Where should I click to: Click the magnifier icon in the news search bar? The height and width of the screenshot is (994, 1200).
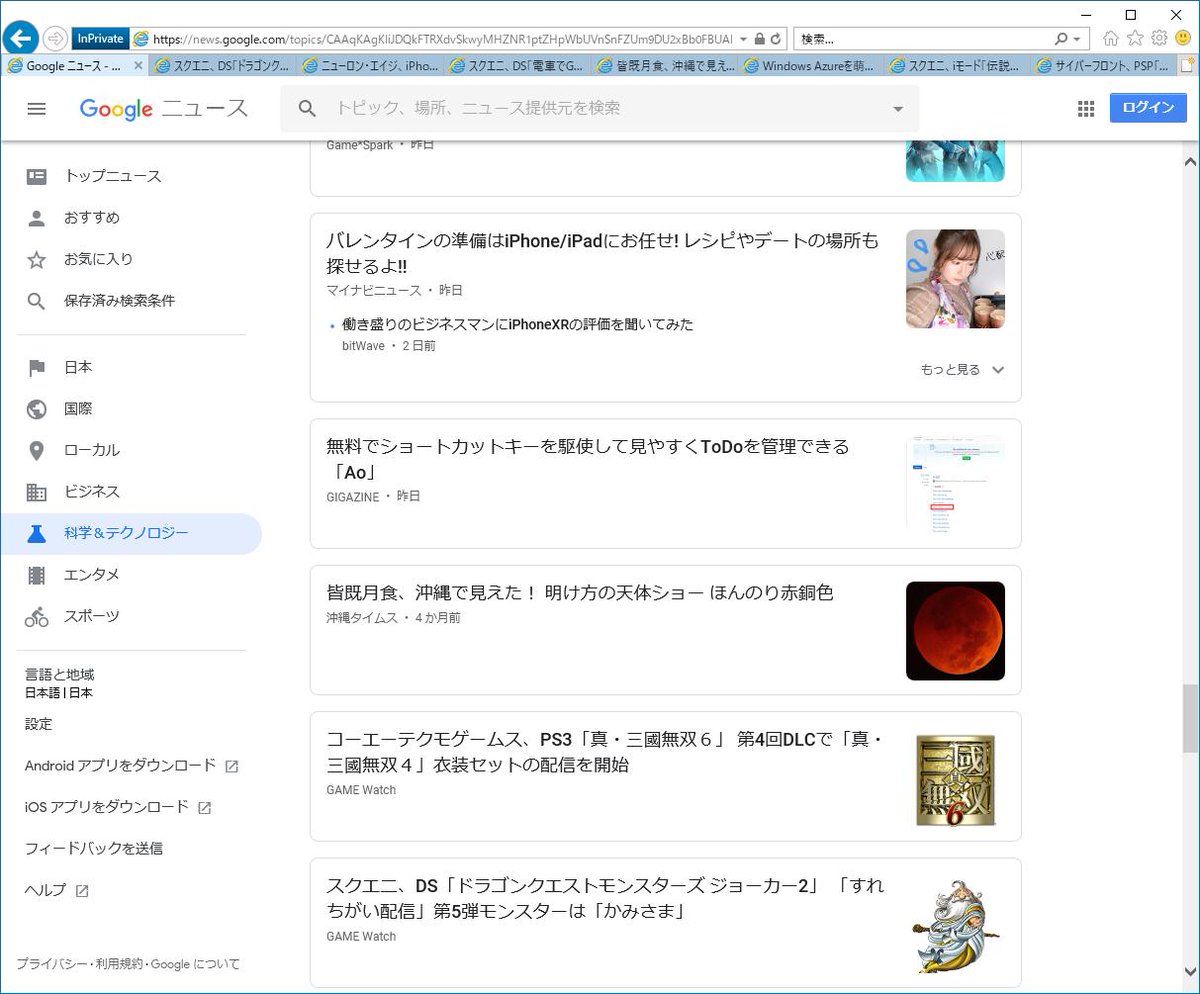click(x=308, y=108)
